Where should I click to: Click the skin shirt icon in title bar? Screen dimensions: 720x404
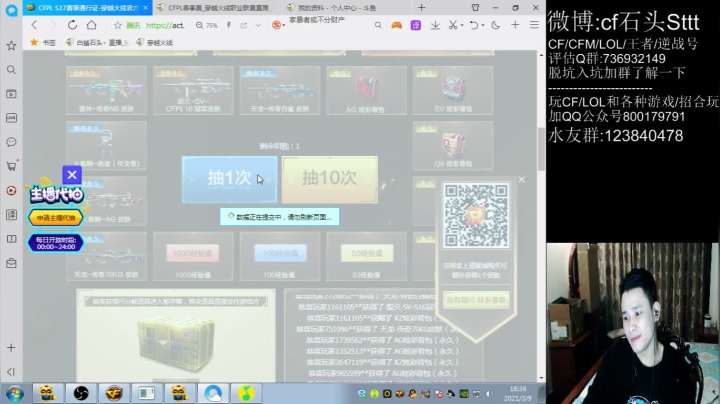coord(475,7)
